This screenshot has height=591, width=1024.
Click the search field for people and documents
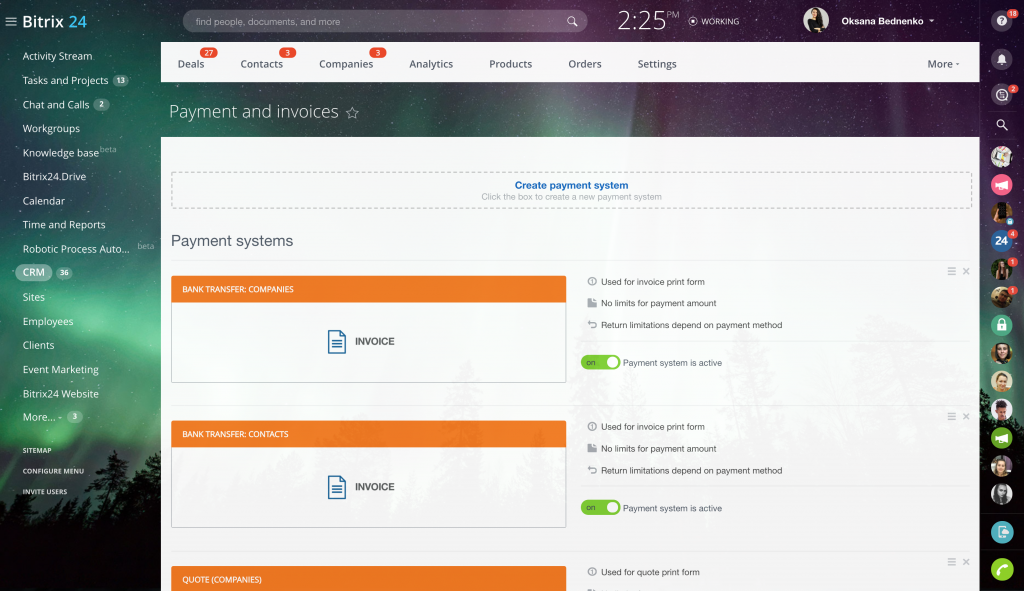click(x=380, y=21)
